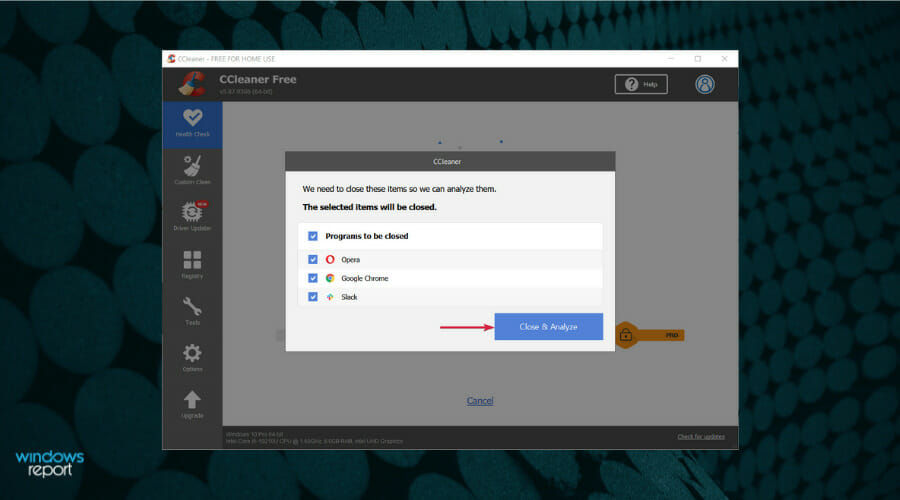Uncheck the Slack checkbox
Image resolution: width=900 pixels, height=500 pixels.
coord(313,297)
